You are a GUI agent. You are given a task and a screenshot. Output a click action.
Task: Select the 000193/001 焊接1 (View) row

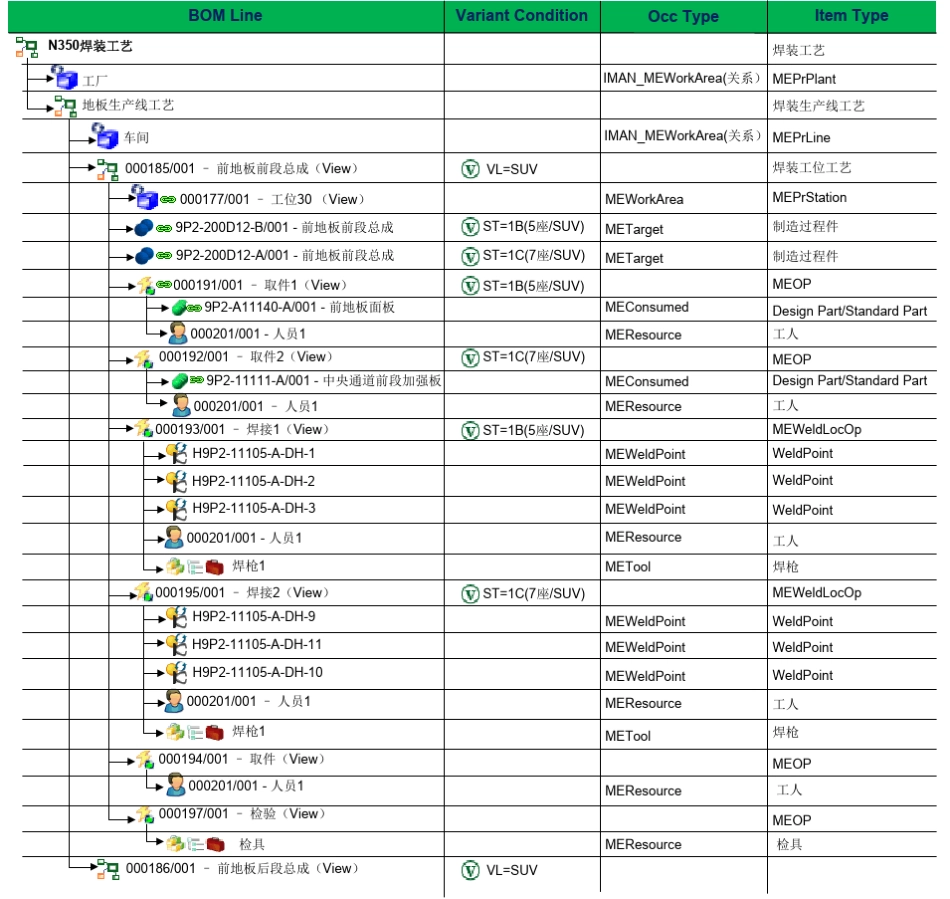tap(479, 430)
